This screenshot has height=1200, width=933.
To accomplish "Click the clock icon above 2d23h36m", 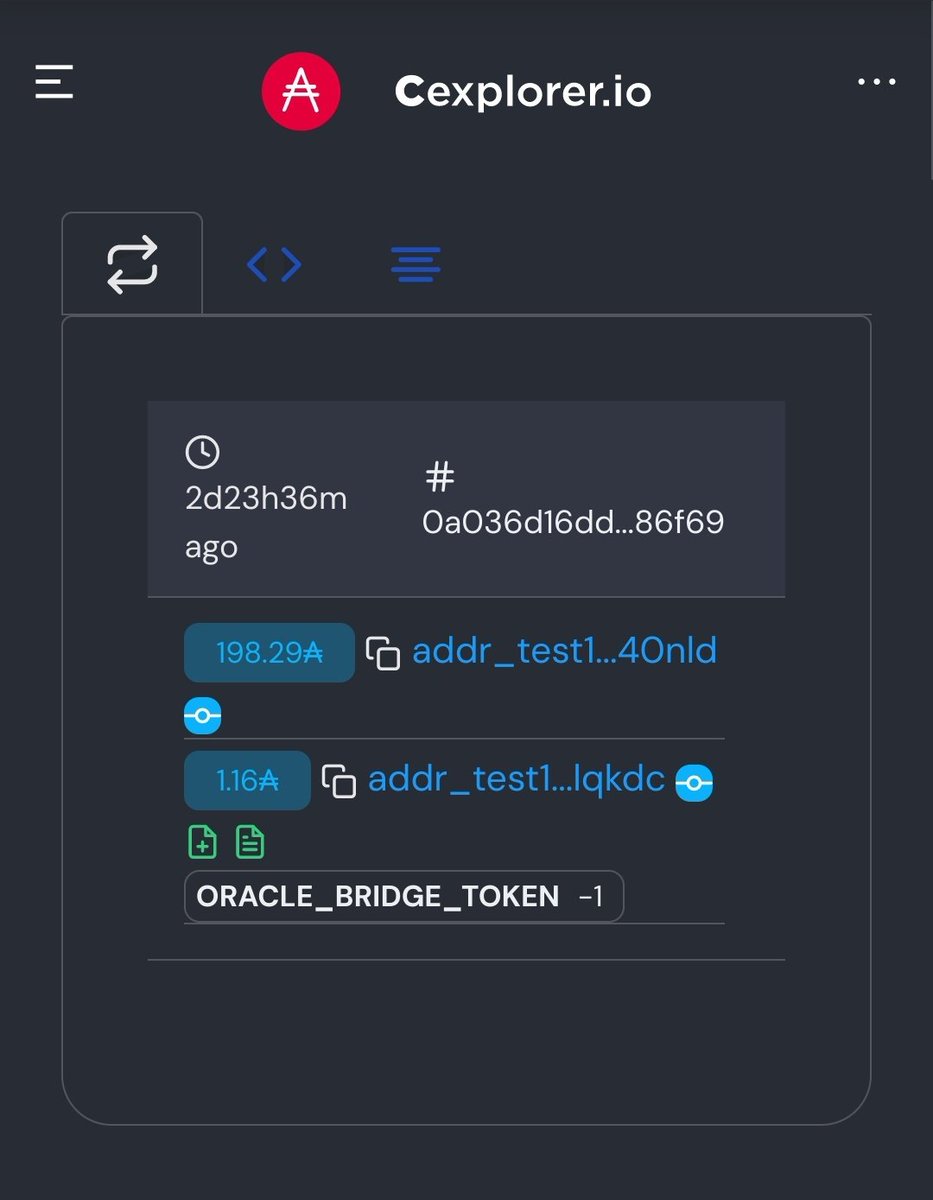I will click(x=202, y=452).
